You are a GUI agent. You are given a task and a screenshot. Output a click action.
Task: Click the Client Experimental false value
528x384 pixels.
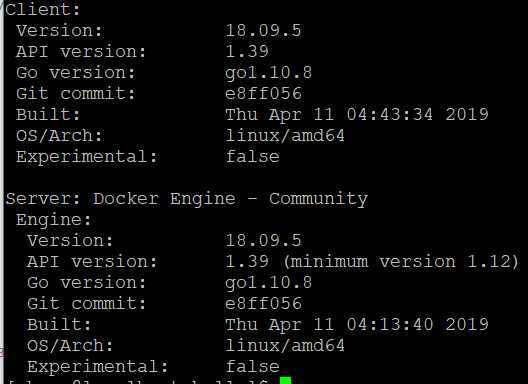pos(253,156)
